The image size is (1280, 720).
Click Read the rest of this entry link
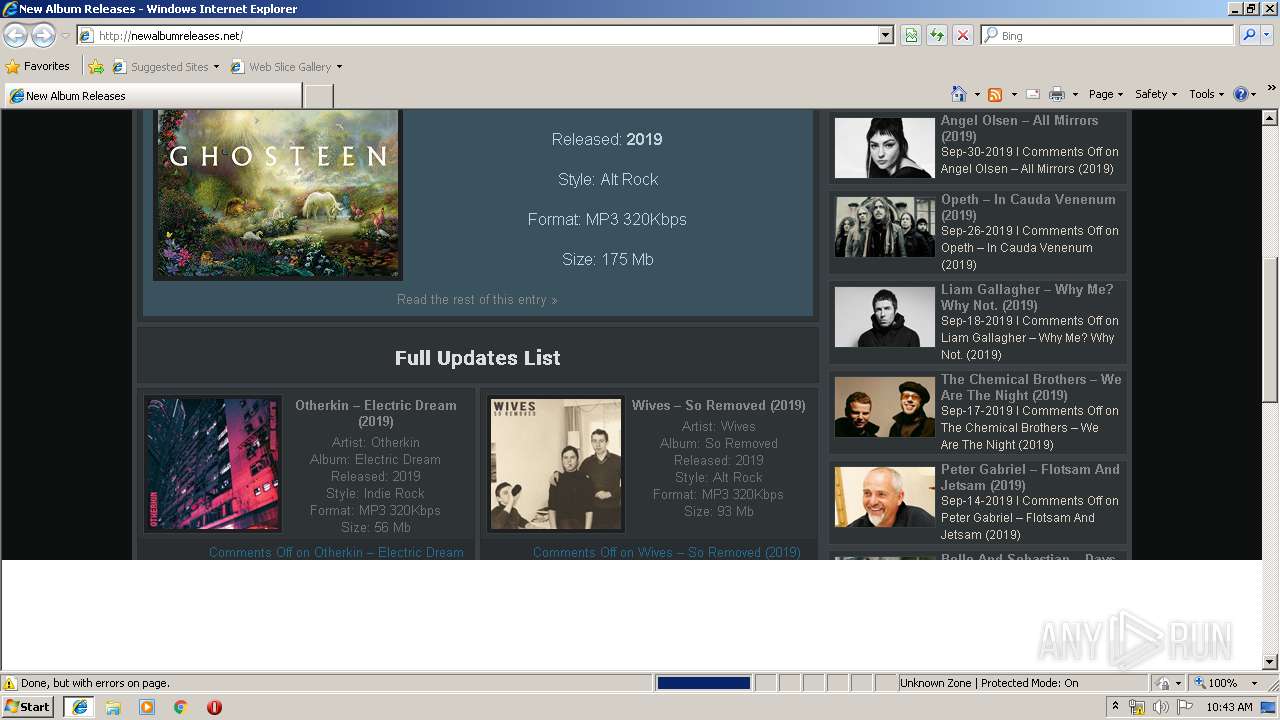pos(477,299)
